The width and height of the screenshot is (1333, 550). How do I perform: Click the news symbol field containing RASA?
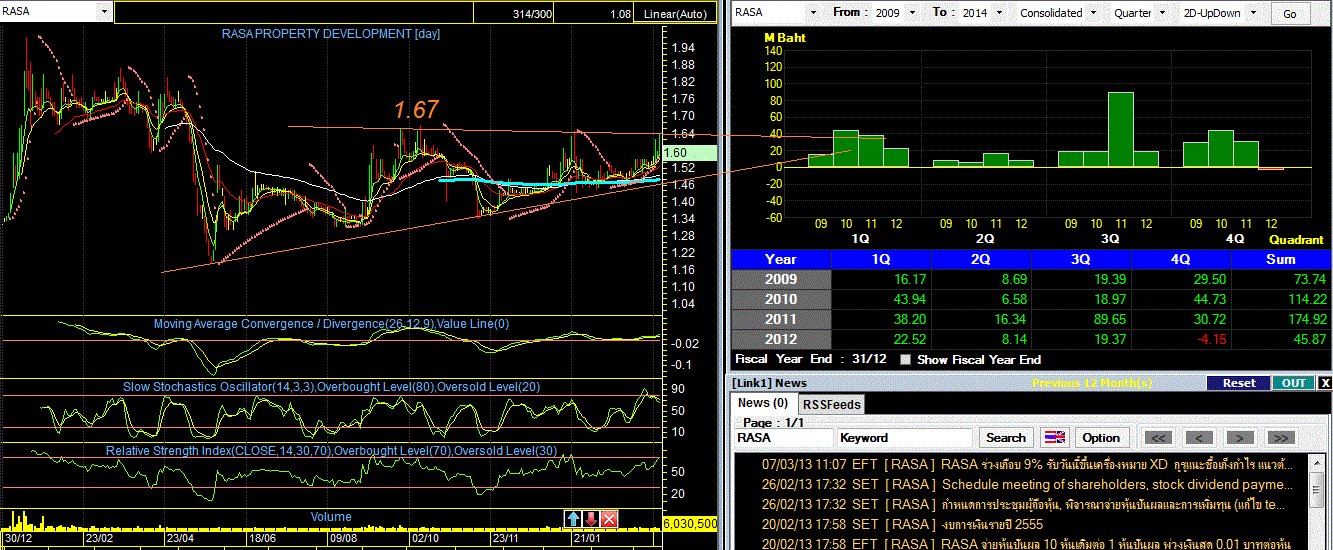[783, 437]
